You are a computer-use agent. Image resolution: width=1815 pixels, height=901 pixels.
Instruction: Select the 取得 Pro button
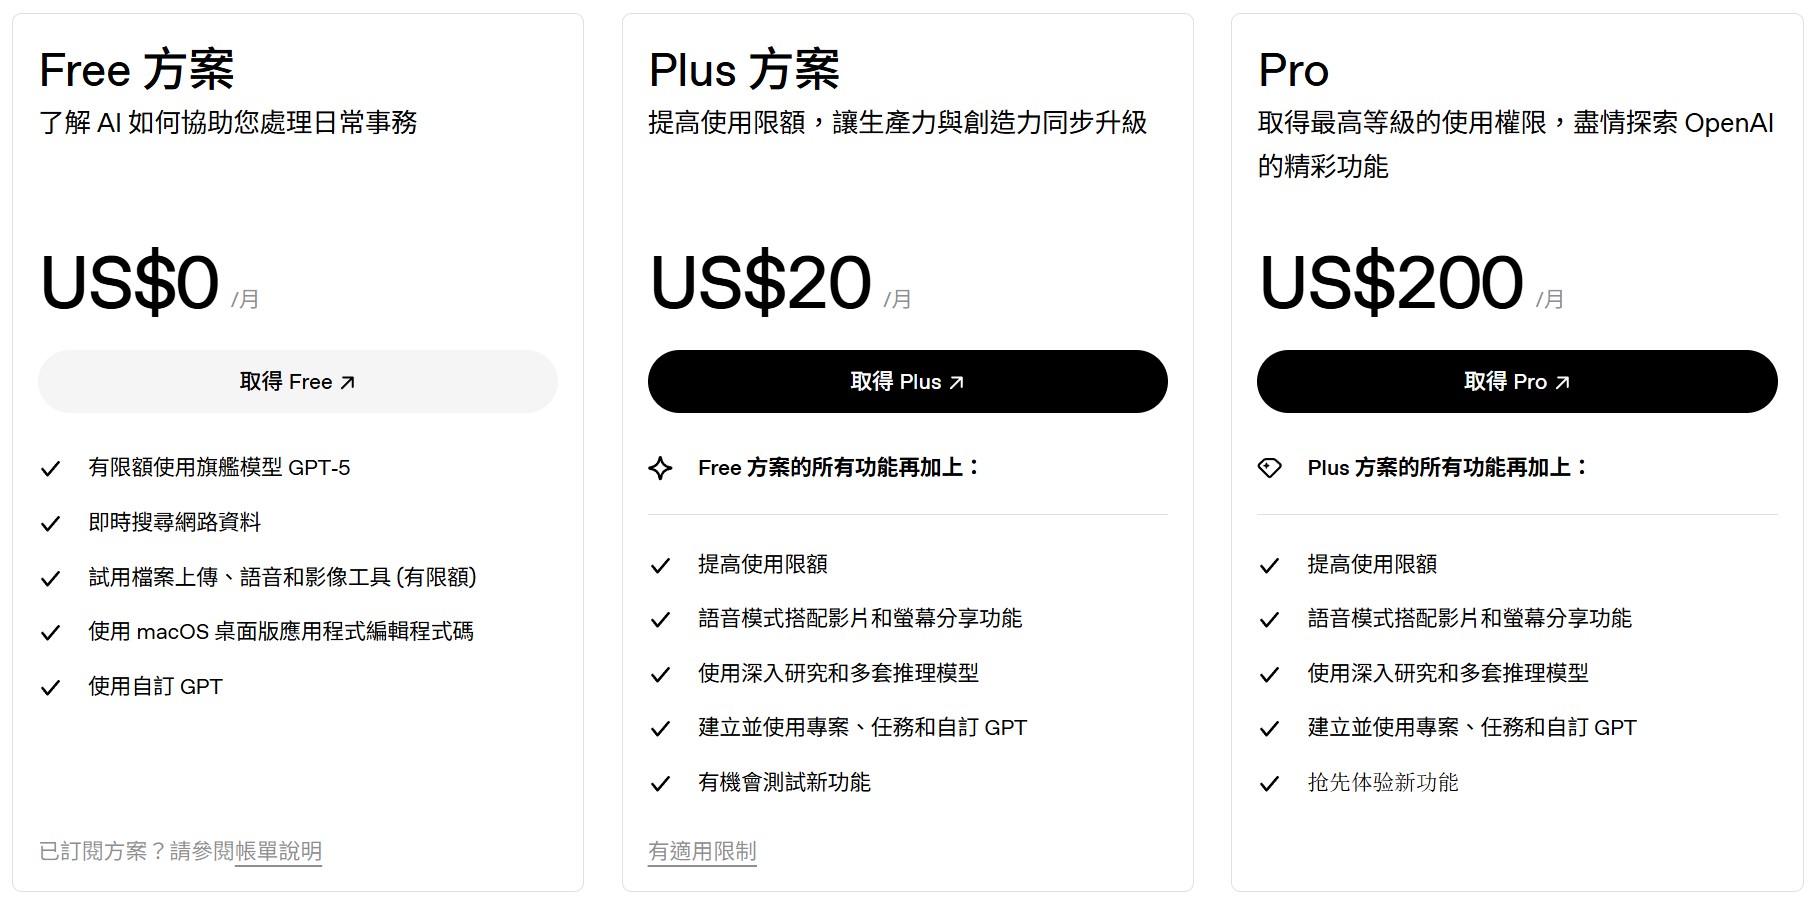pos(1516,381)
